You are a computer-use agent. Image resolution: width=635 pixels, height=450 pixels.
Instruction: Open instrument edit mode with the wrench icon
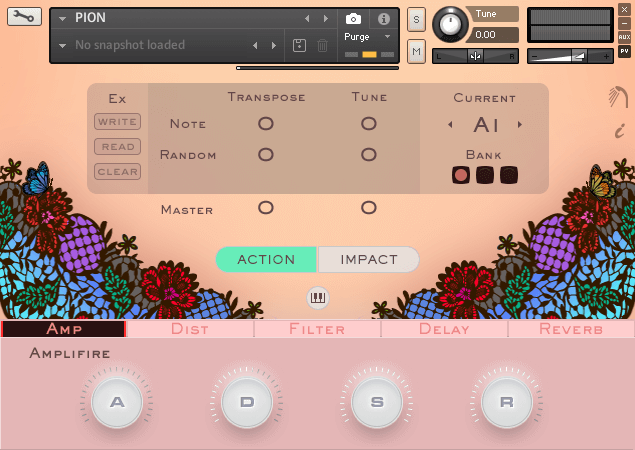click(x=24, y=17)
